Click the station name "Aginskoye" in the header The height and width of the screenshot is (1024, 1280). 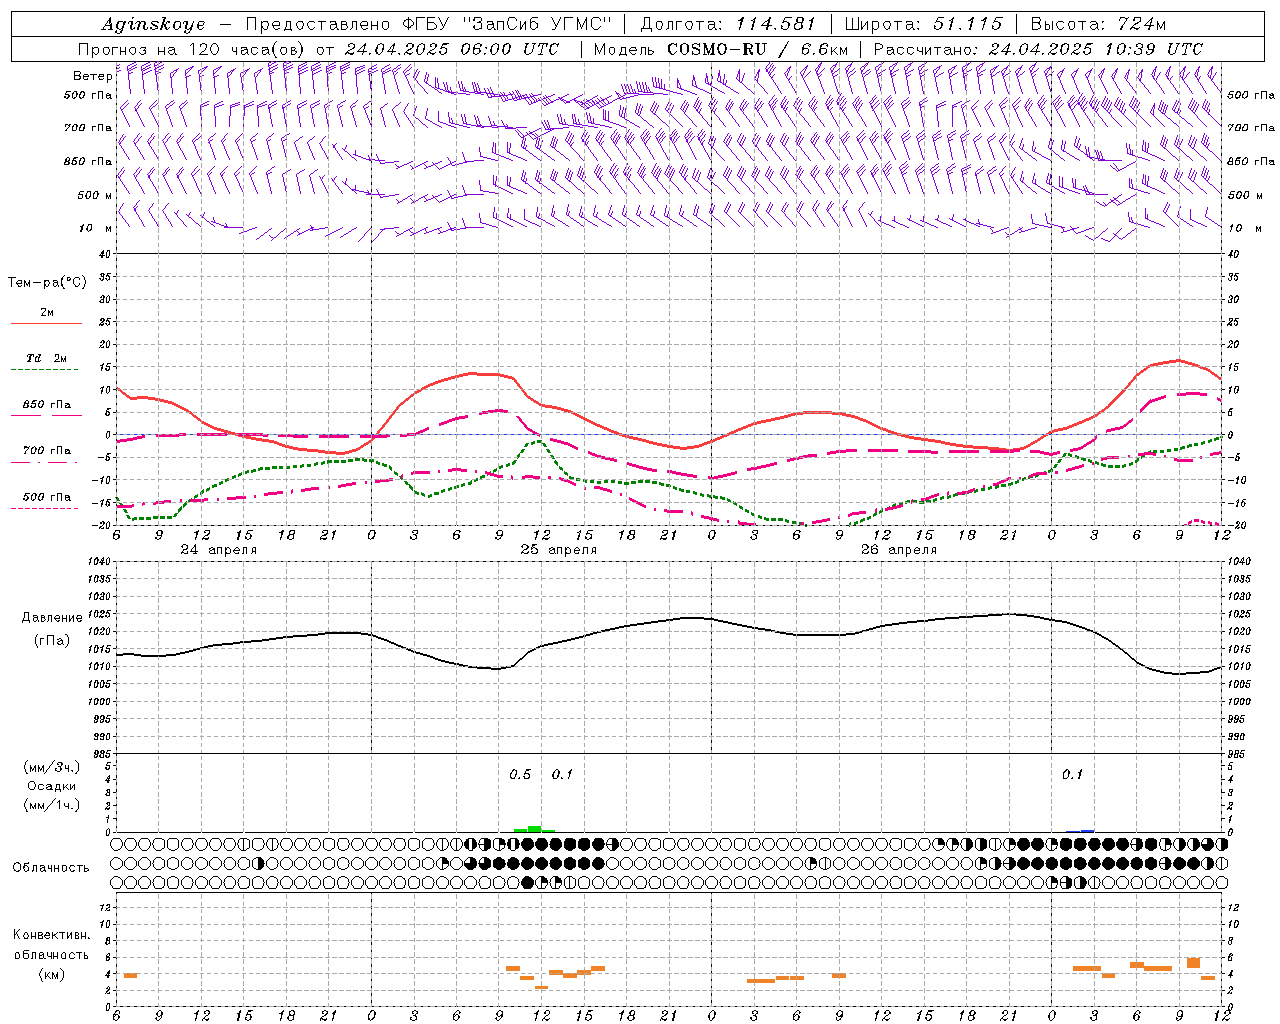[153, 24]
